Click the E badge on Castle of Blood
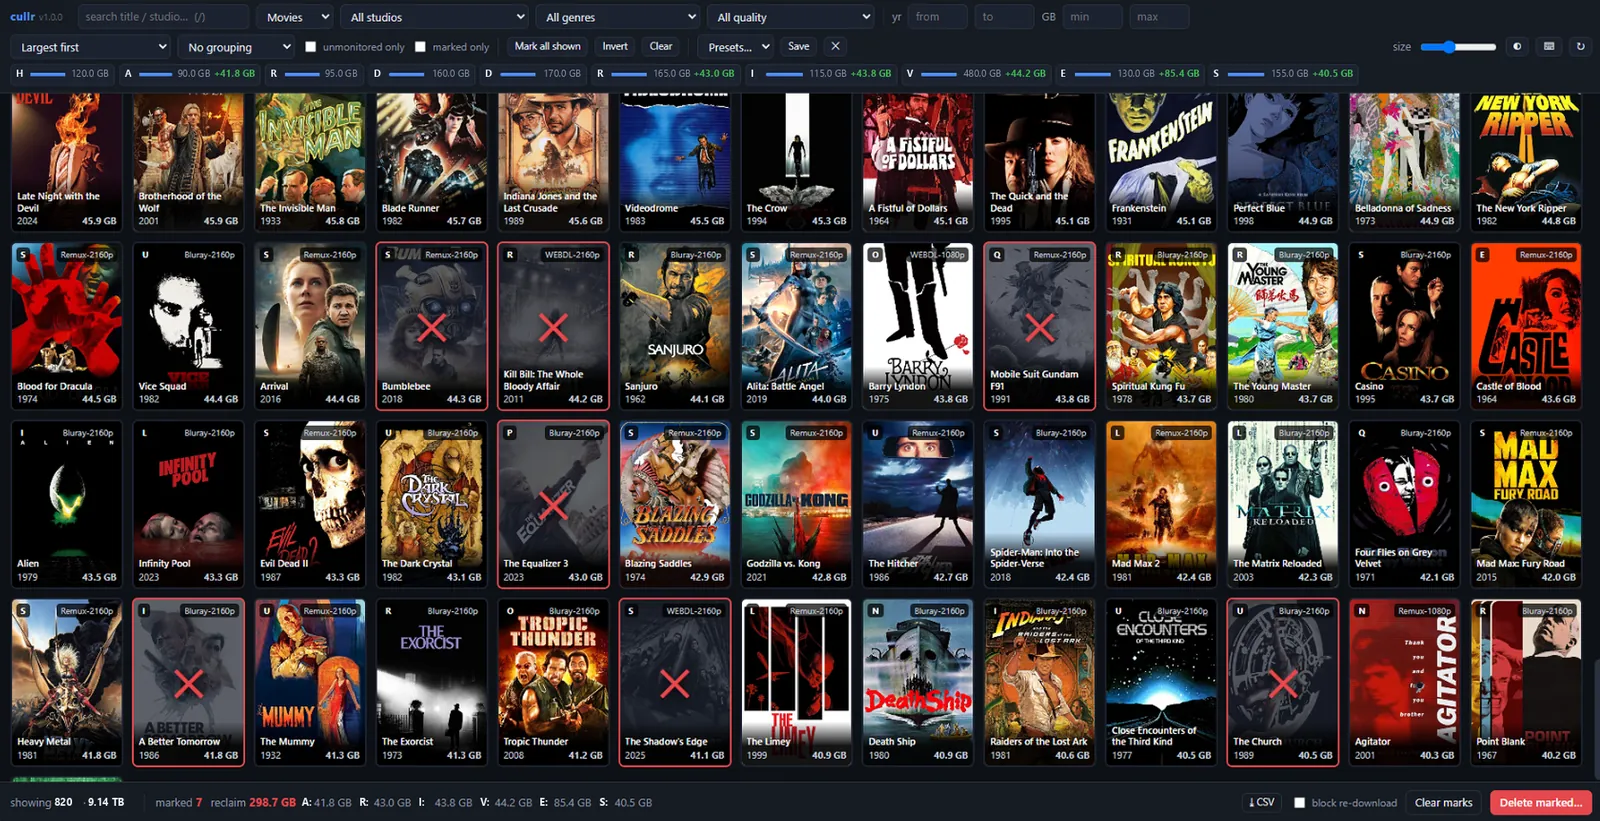1600x821 pixels. [1483, 255]
